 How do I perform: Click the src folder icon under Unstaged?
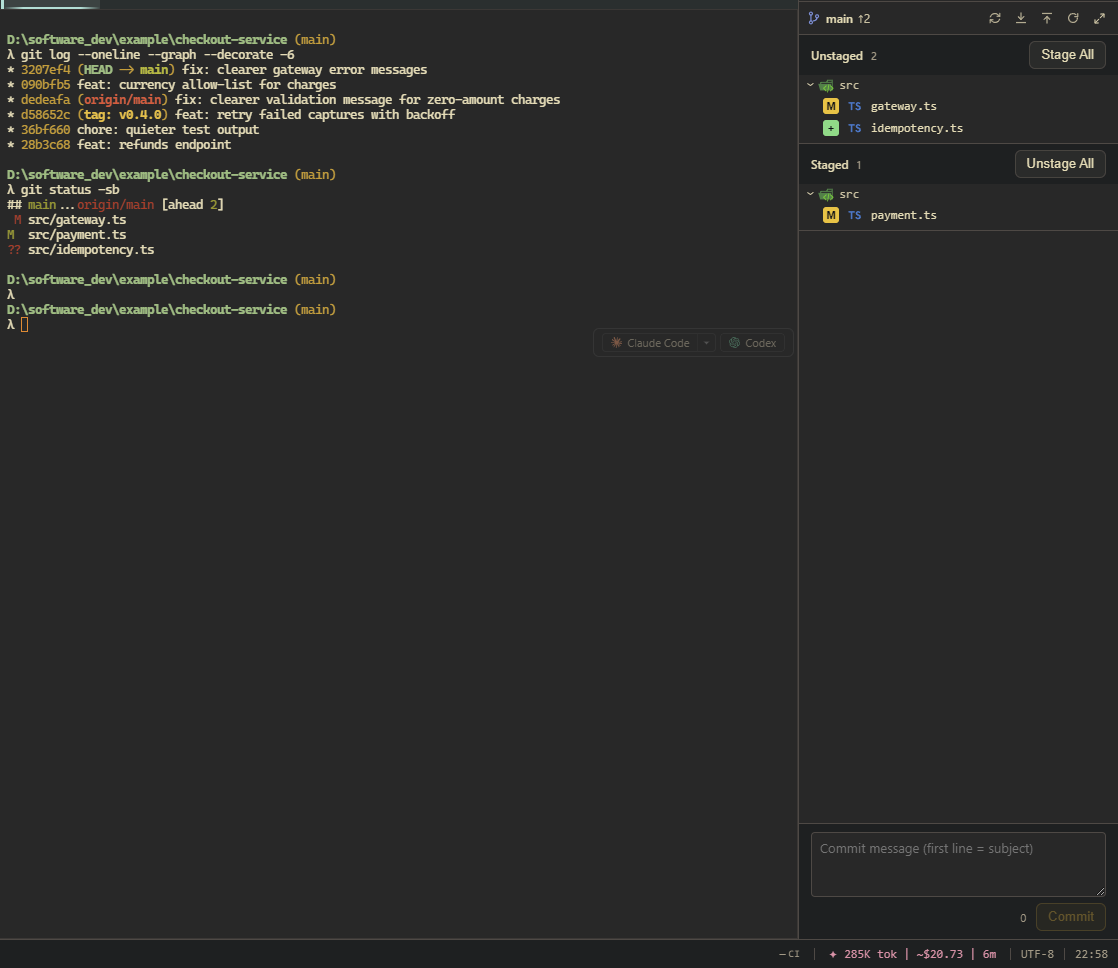[826, 86]
